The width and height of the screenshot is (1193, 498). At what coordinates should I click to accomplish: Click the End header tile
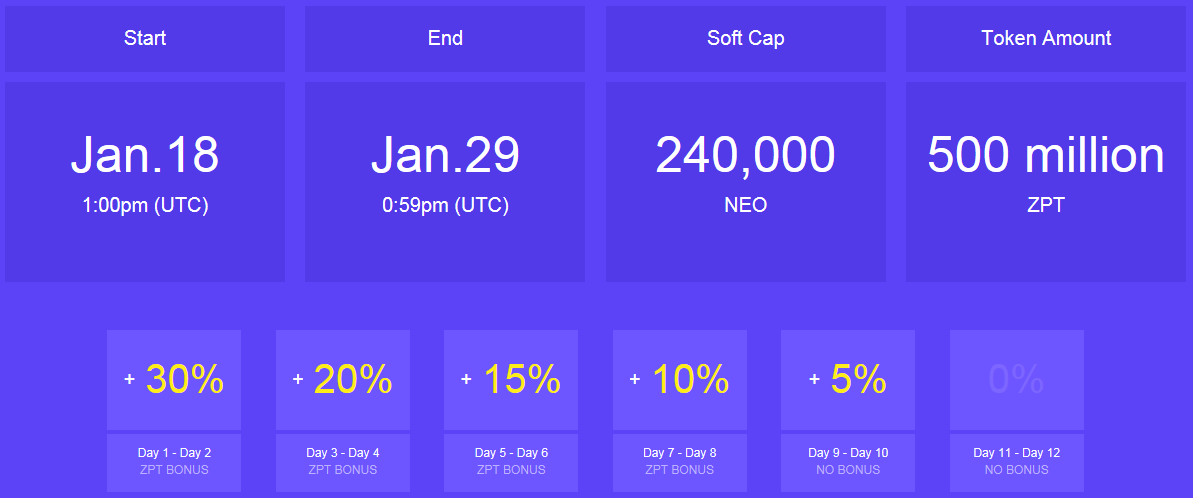[x=445, y=39]
